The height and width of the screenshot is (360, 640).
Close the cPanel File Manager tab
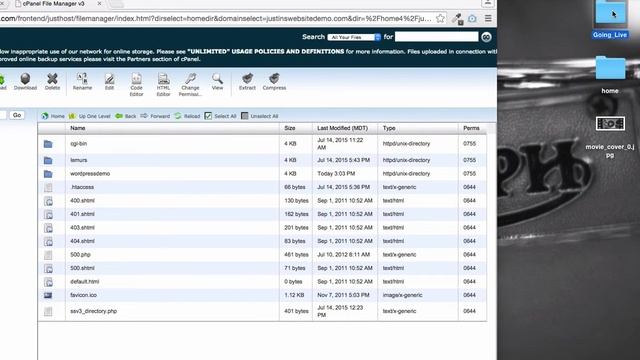[99, 4]
